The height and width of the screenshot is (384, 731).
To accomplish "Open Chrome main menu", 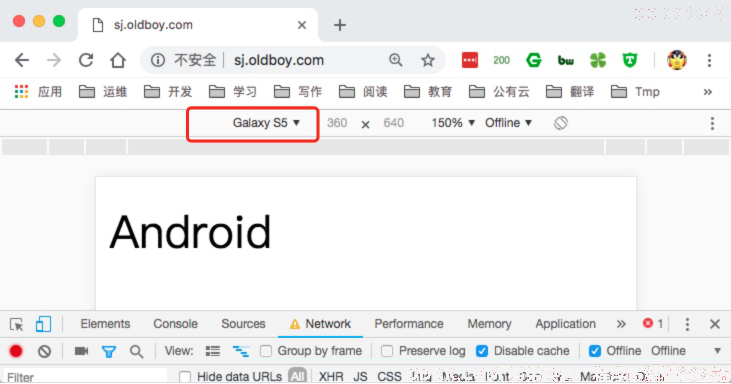I will click(709, 60).
